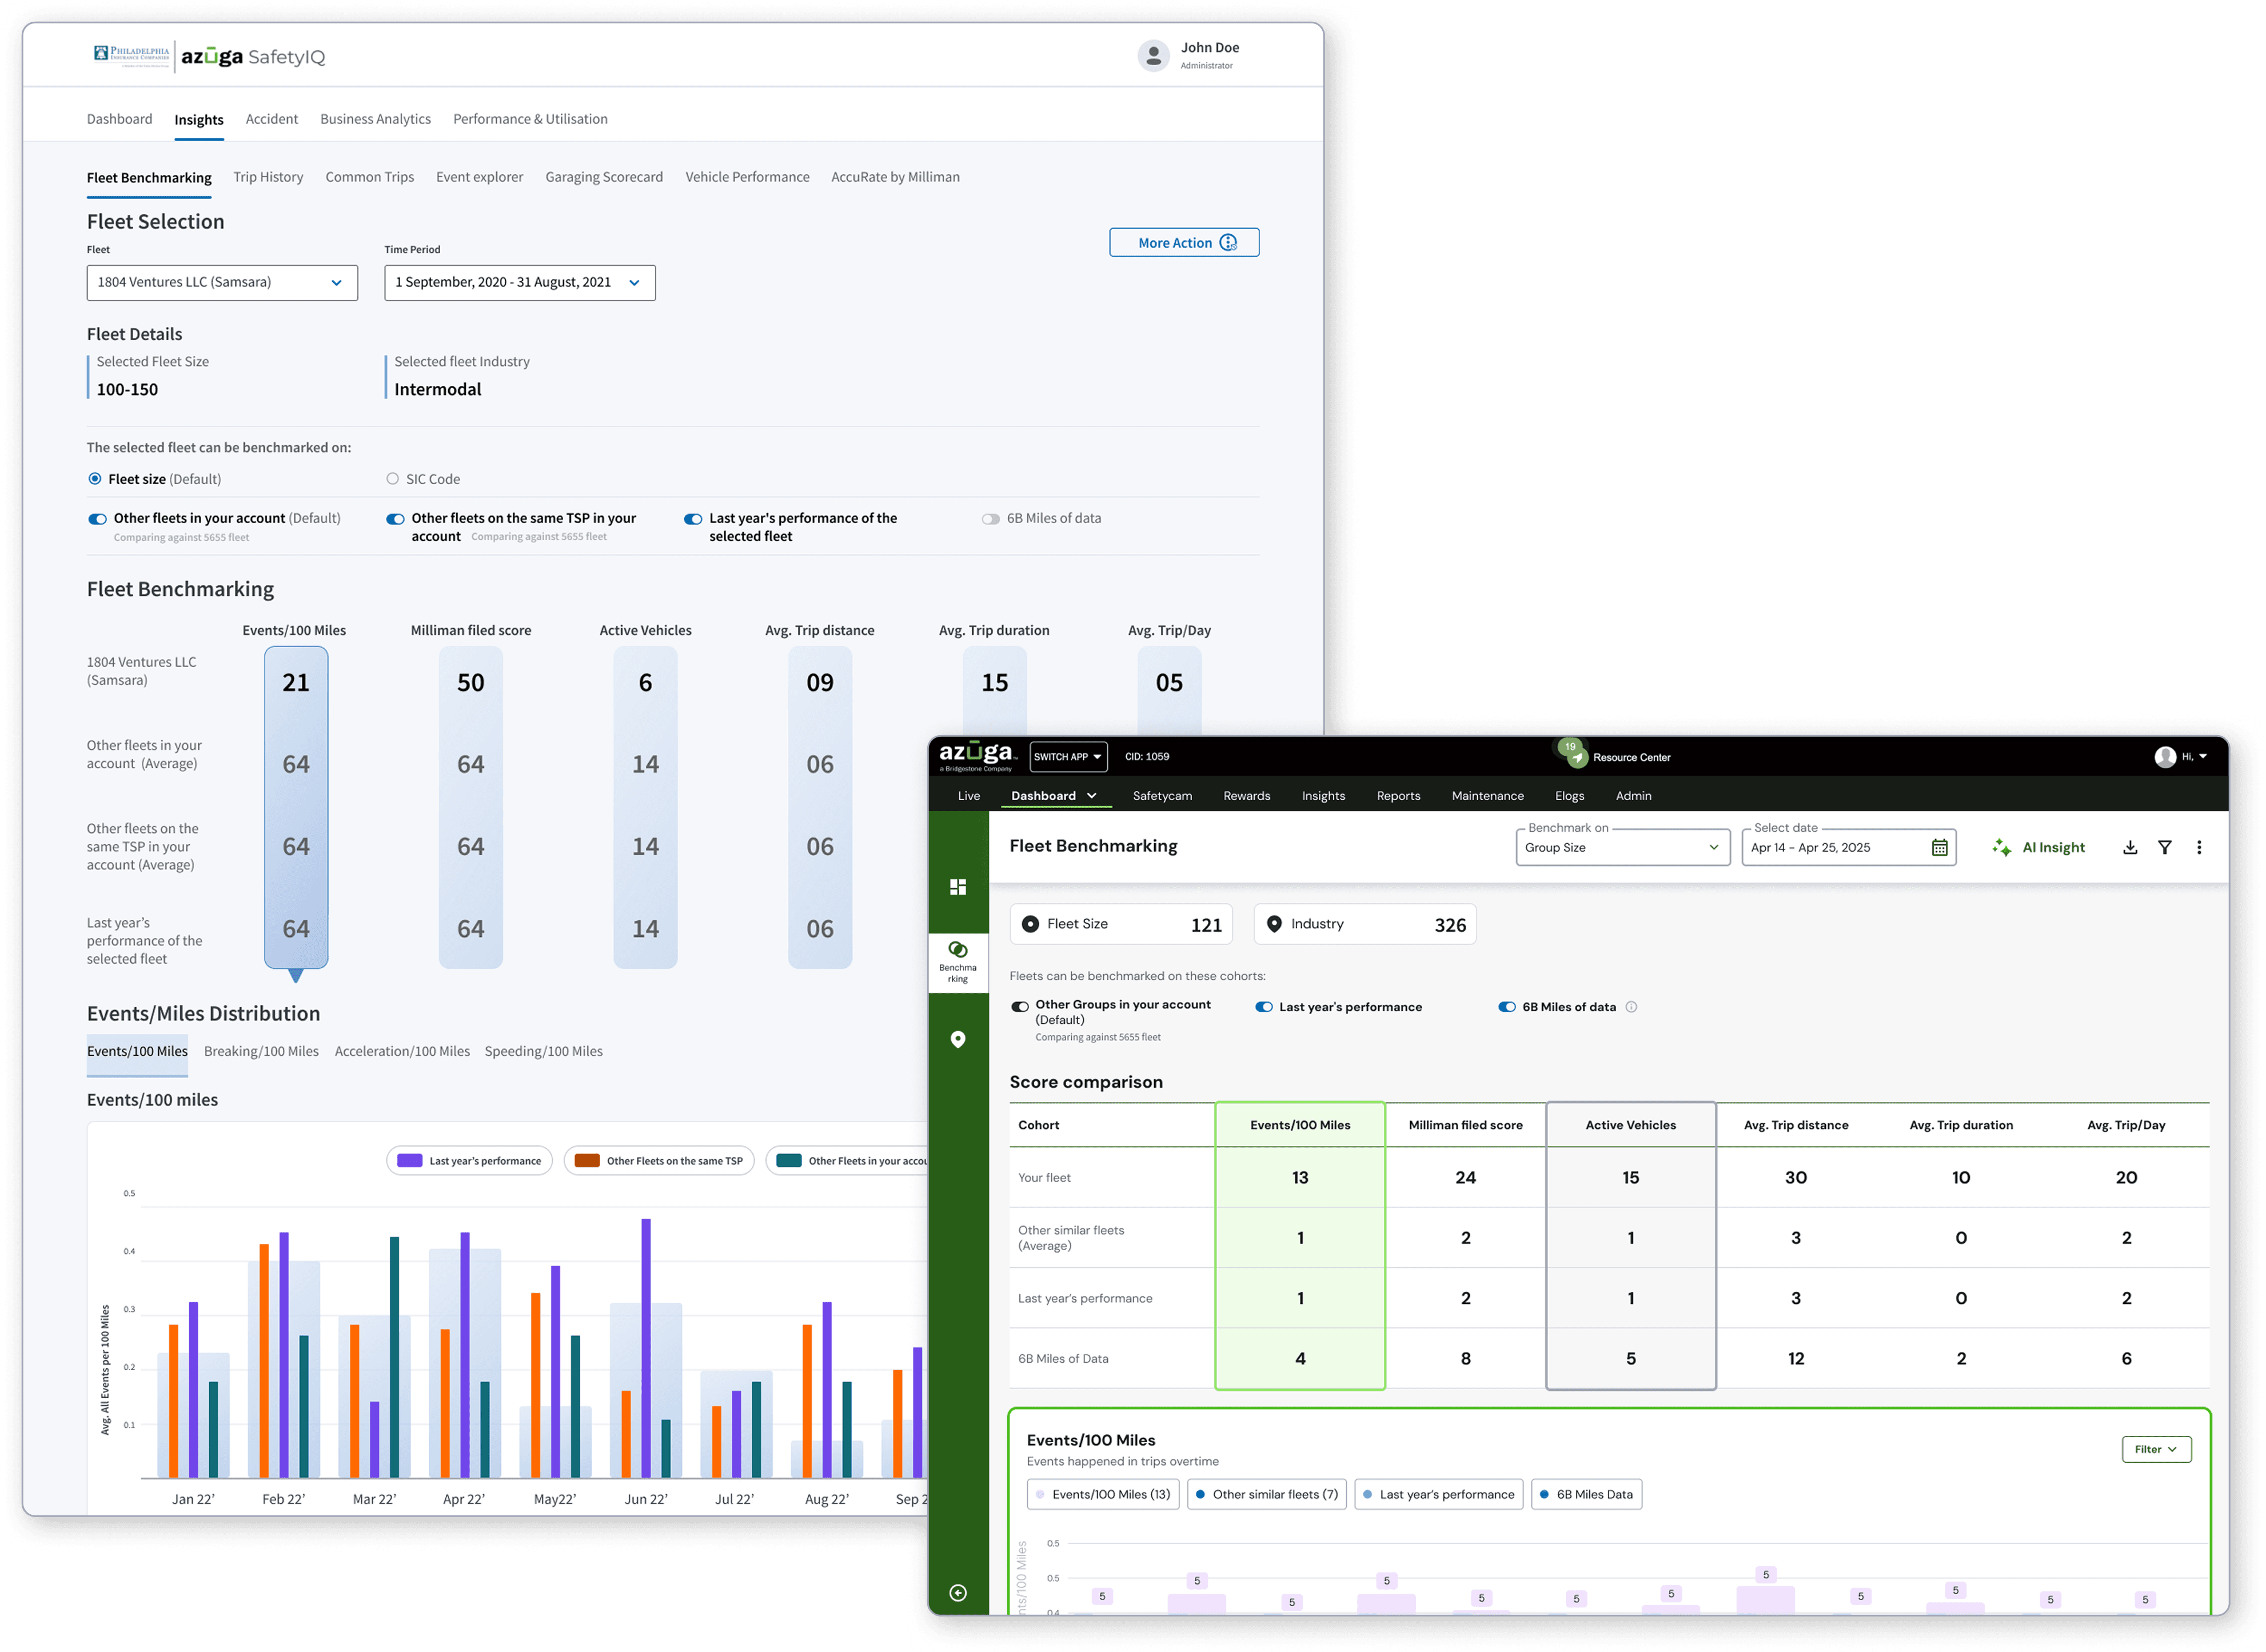Click the More Action button

point(1184,243)
